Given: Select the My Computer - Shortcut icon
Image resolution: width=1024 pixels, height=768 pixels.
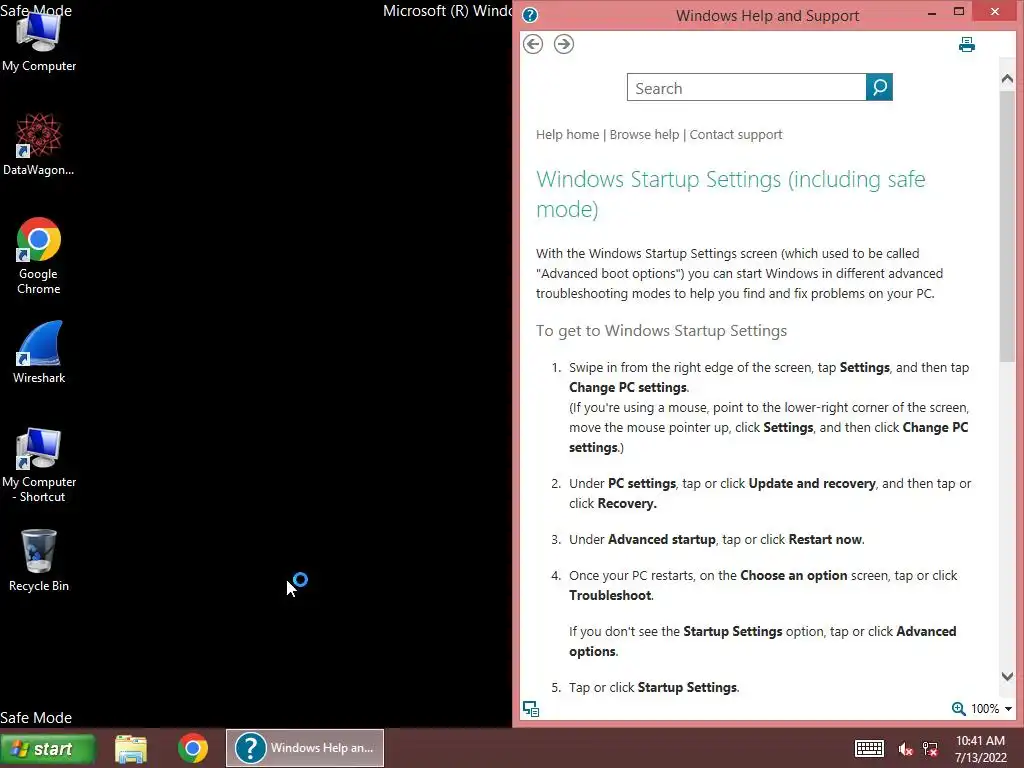Looking at the screenshot, I should click(39, 465).
